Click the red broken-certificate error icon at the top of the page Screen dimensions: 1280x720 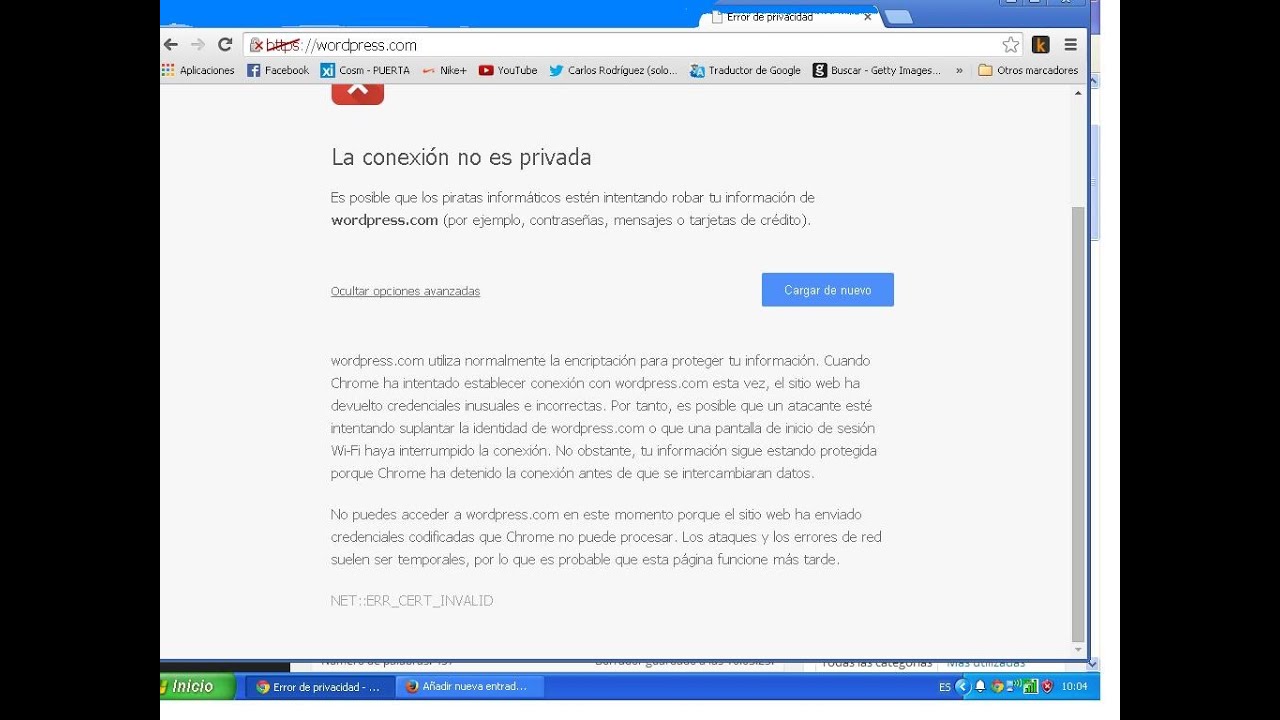coord(358,94)
